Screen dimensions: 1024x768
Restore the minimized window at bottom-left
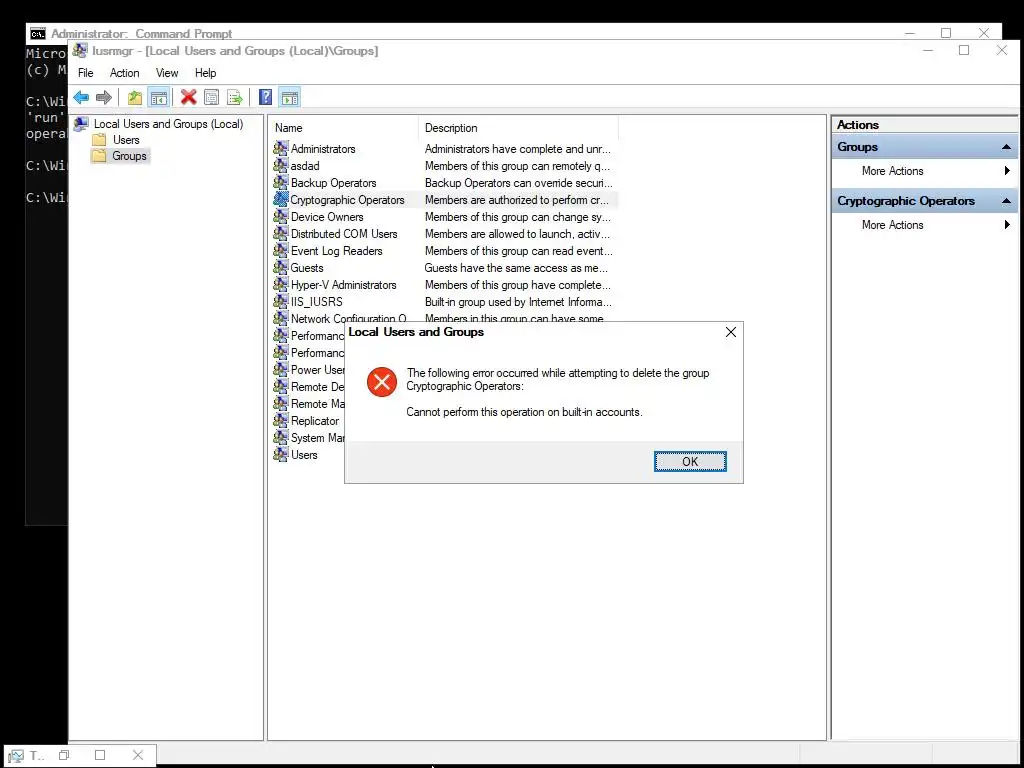click(x=64, y=755)
